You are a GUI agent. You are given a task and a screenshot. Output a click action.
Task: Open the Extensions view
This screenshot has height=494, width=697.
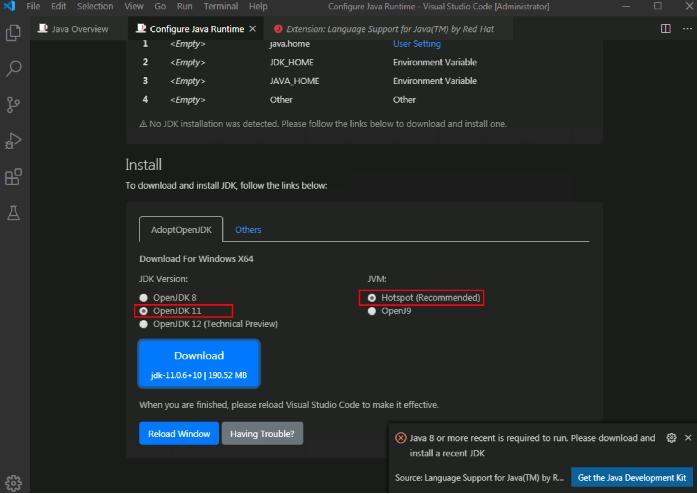pos(13,177)
